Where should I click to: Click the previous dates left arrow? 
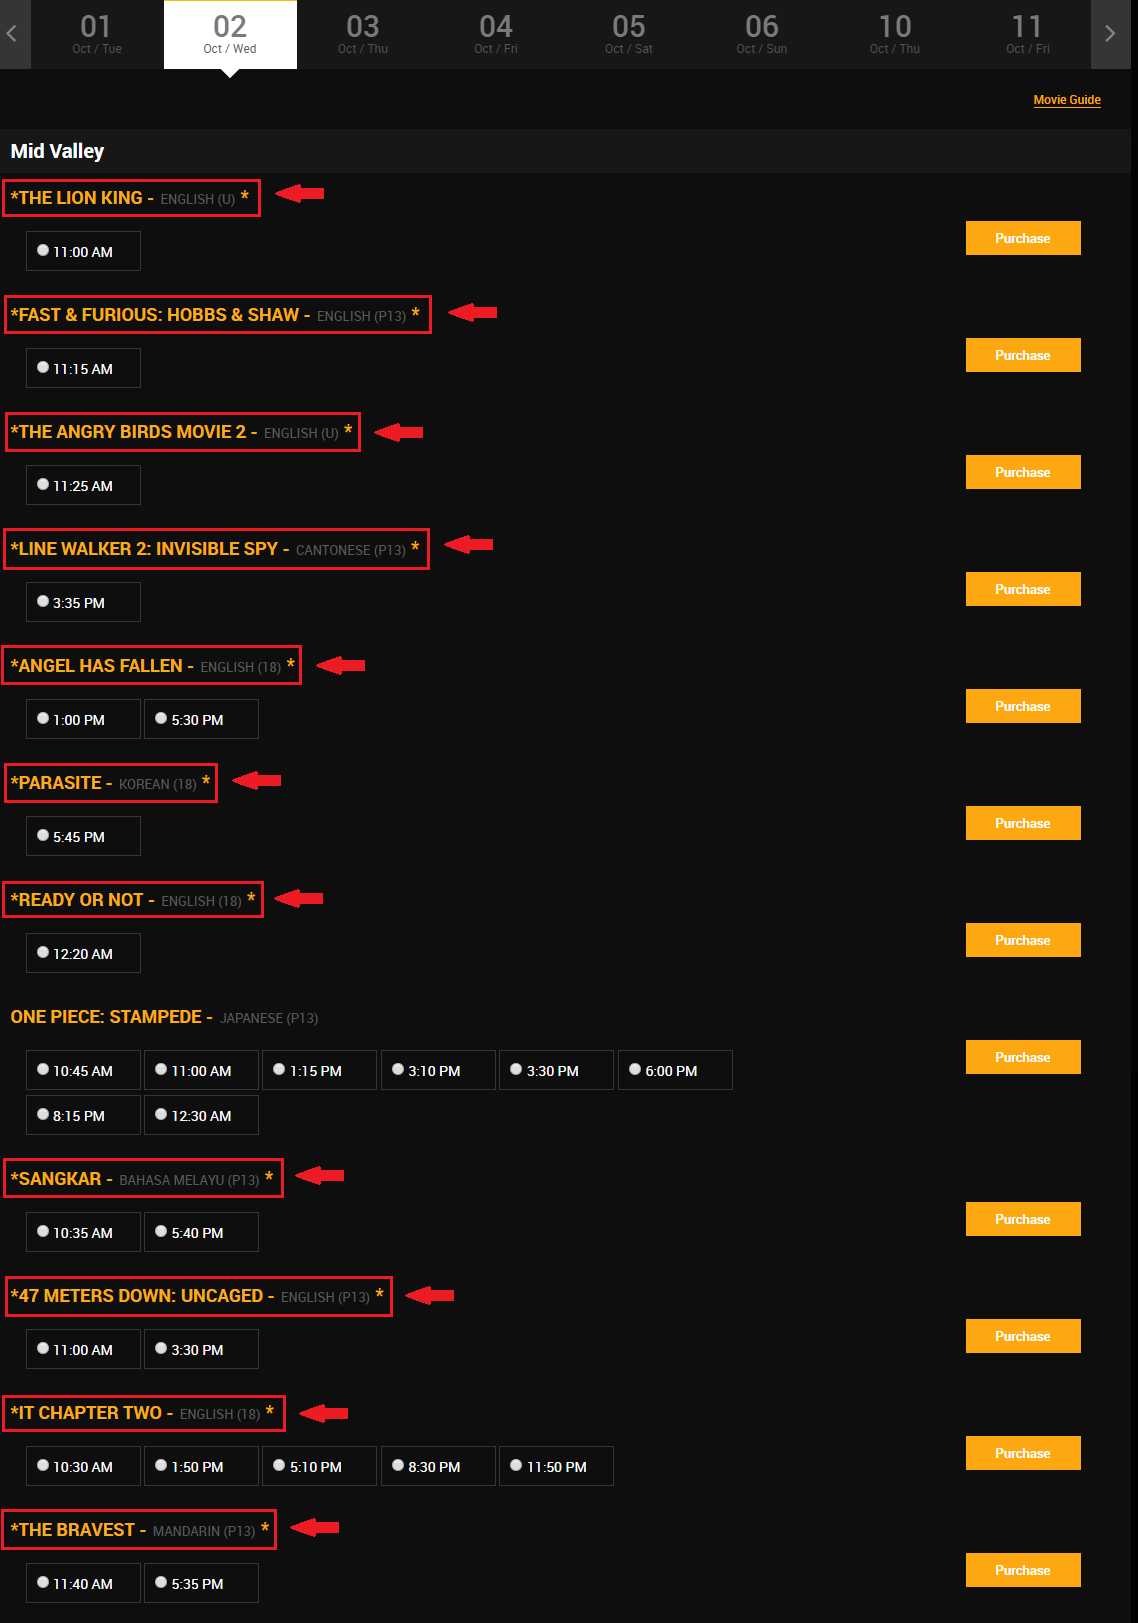[13, 34]
